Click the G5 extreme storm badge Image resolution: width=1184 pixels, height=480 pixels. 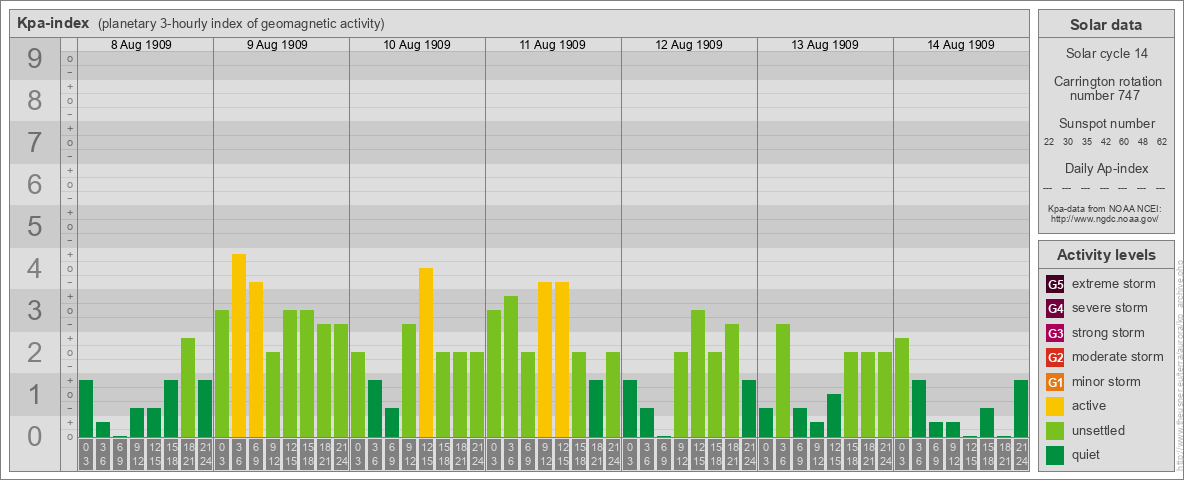tap(1055, 285)
